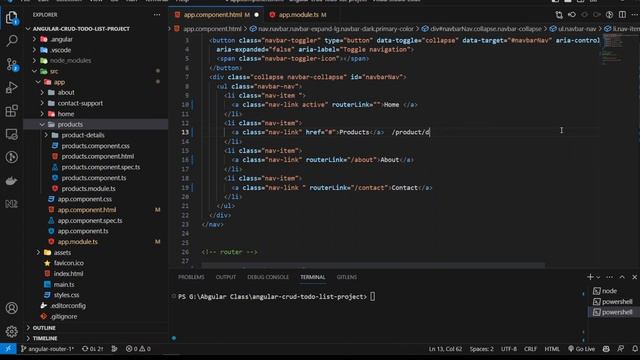Open products.component.html file
This screenshot has width=640, height=360.
tap(98, 156)
